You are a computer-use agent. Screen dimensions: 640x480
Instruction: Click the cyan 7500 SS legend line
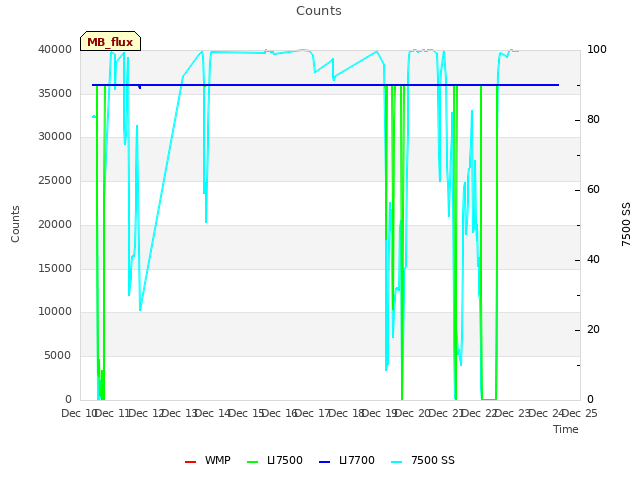point(396,462)
